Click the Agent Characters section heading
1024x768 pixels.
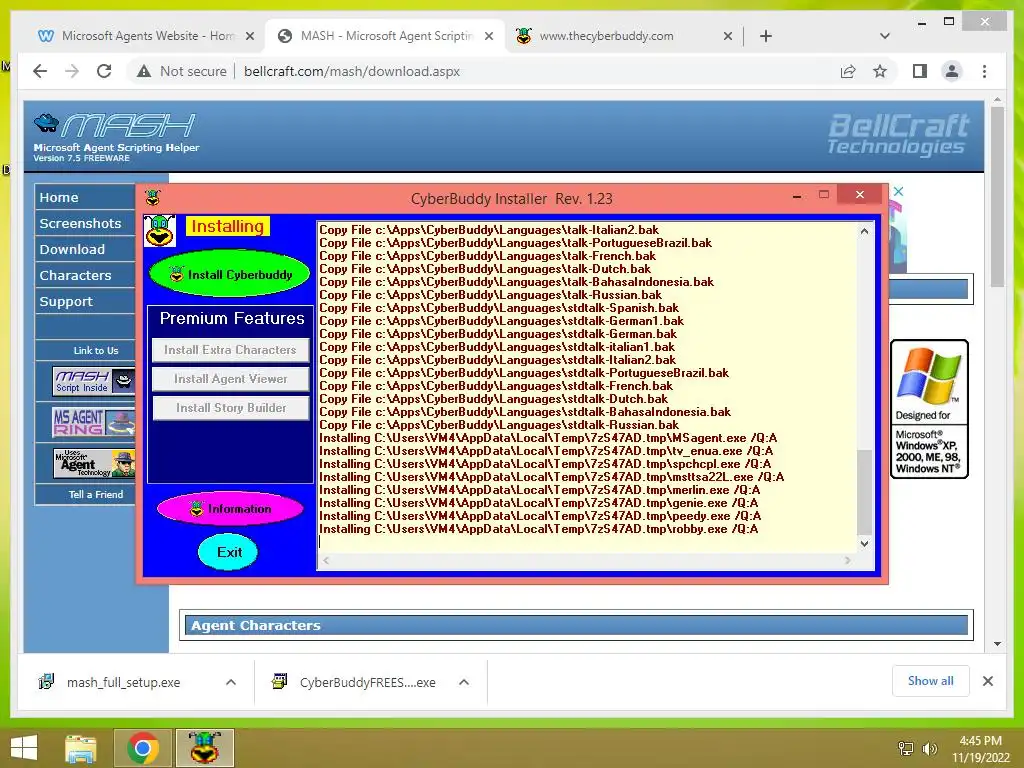coord(255,625)
